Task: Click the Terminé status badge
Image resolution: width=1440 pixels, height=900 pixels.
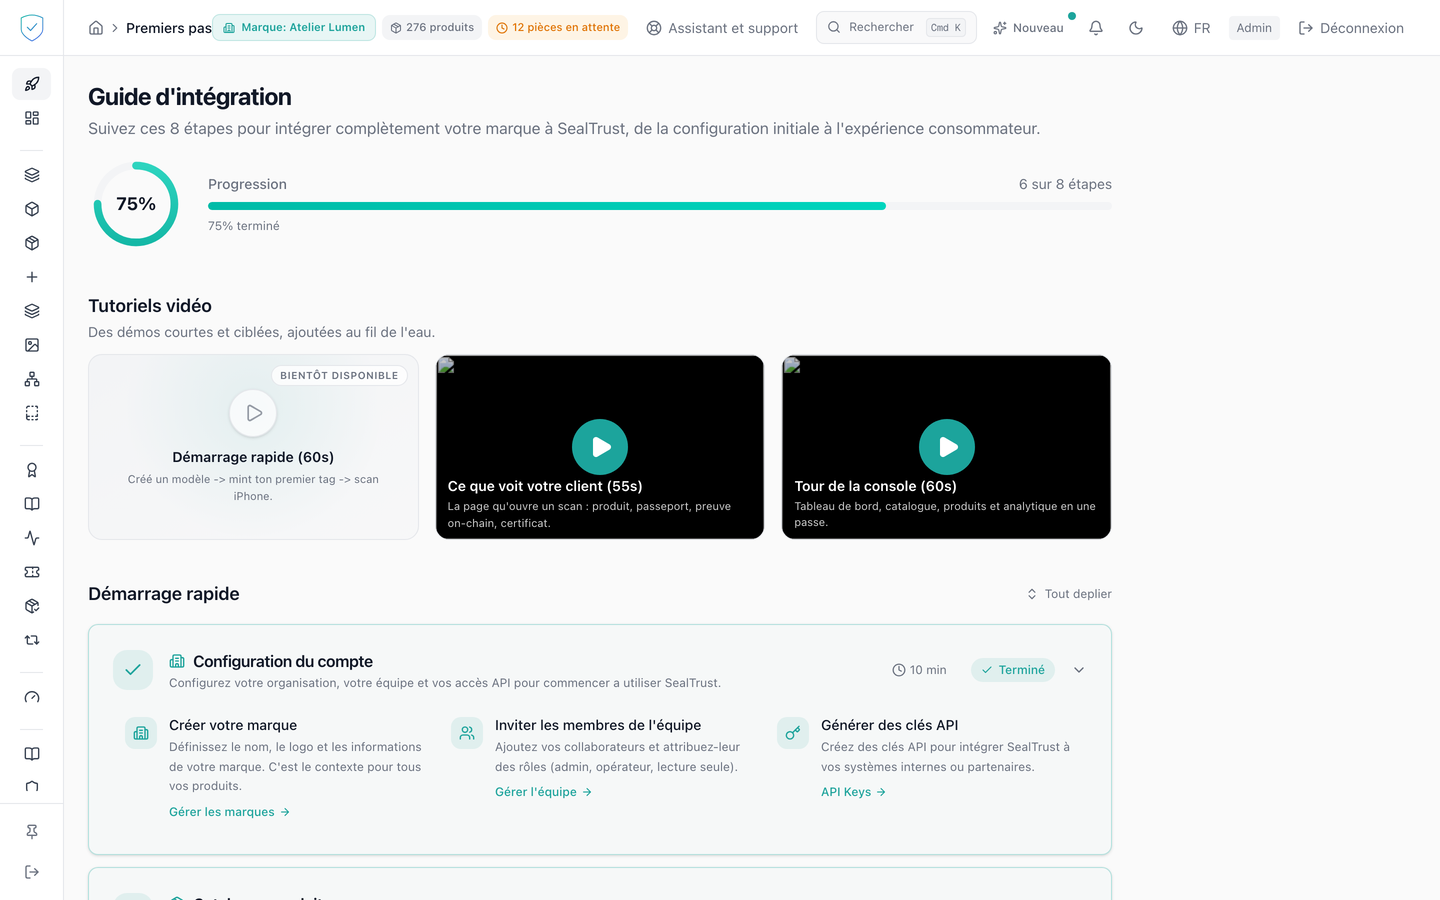Action: (1013, 670)
